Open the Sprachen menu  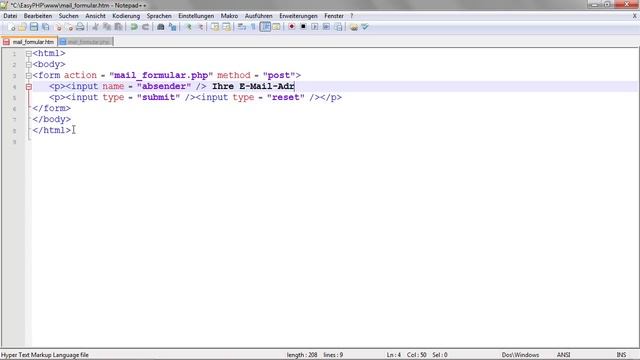159,16
